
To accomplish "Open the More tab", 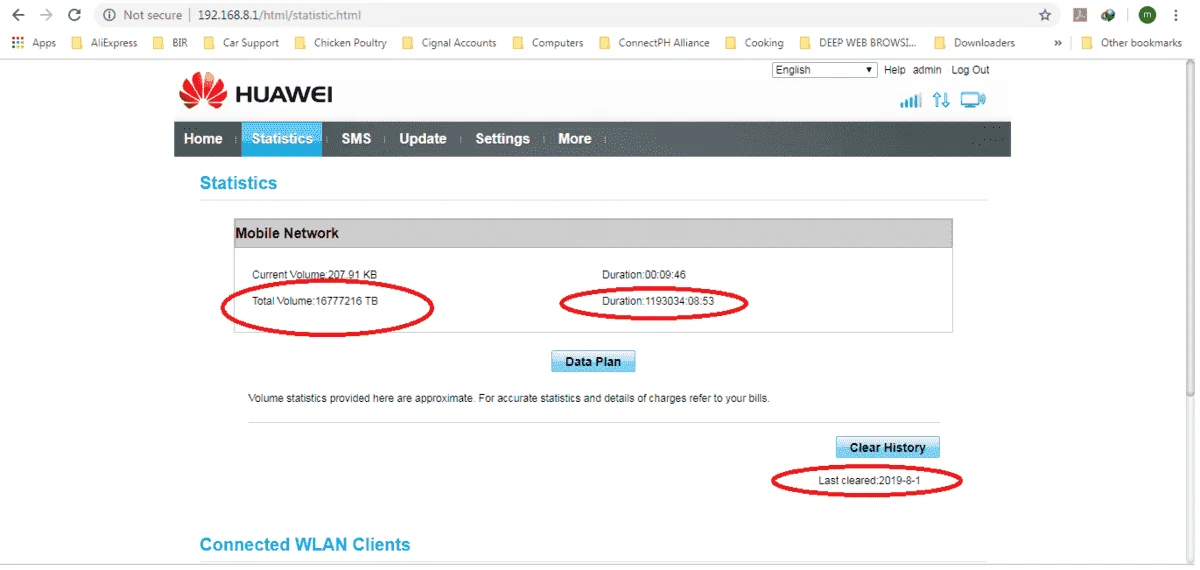I will point(574,139).
